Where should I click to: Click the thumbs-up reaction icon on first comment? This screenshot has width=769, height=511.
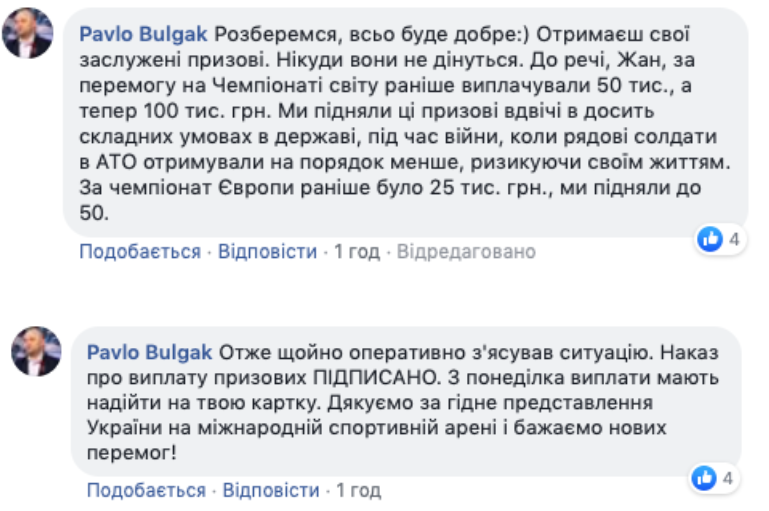coord(710,240)
